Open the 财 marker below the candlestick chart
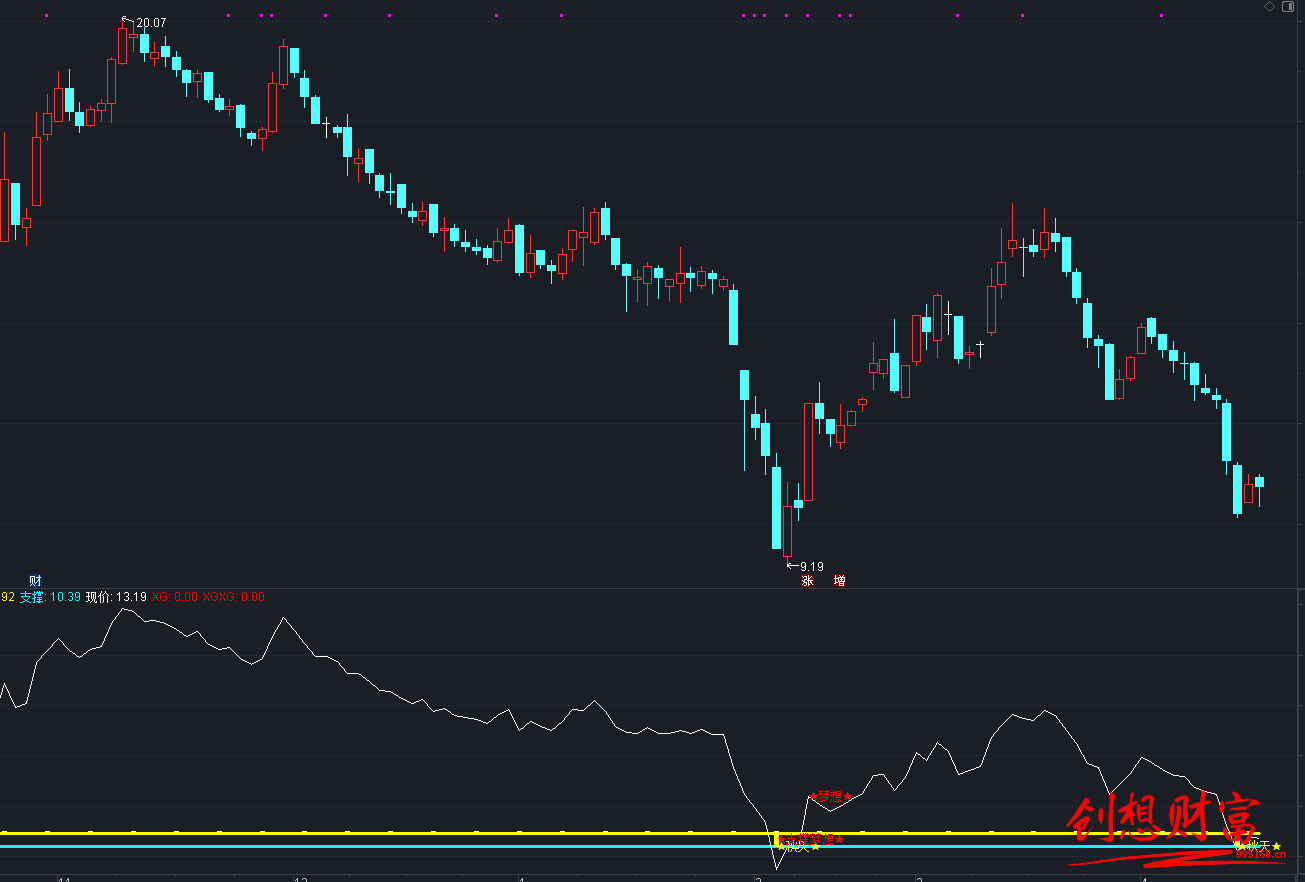This screenshot has height=882, width=1305. 35,580
